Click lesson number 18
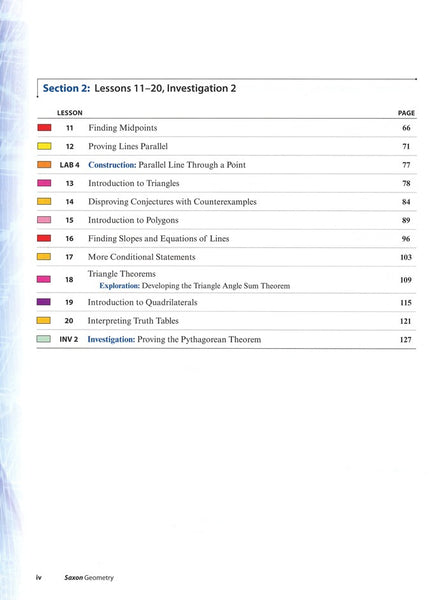The height and width of the screenshot is (600, 446). point(69,280)
